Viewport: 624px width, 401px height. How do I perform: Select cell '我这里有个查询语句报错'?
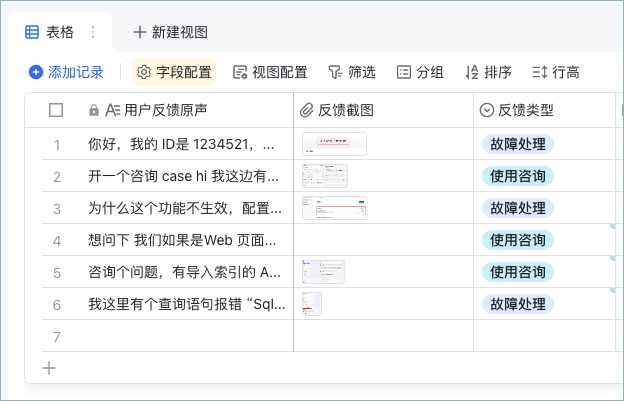pyautogui.click(x=187, y=304)
